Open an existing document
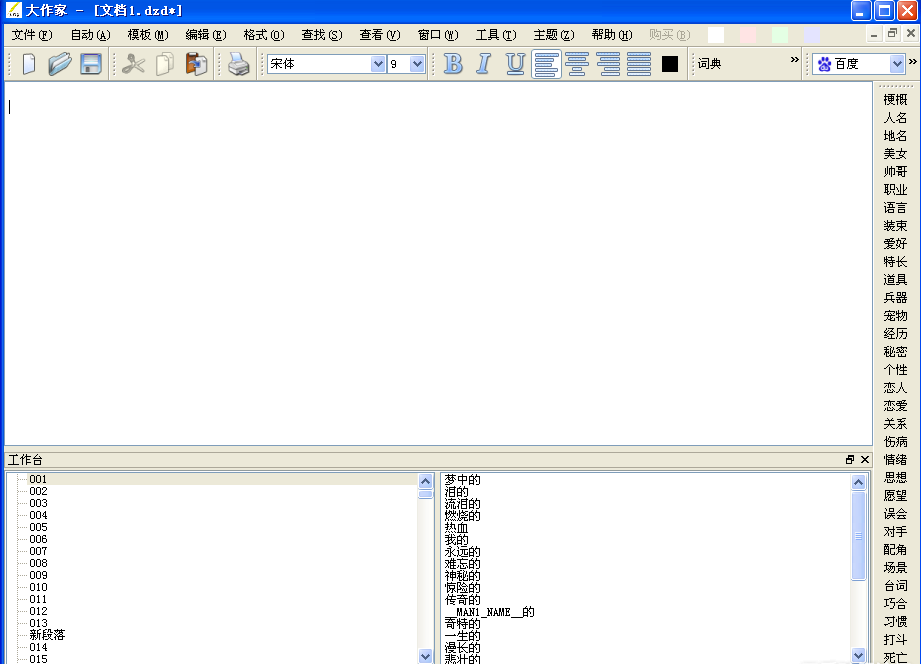Screen dimensions: 922x664 pos(59,63)
